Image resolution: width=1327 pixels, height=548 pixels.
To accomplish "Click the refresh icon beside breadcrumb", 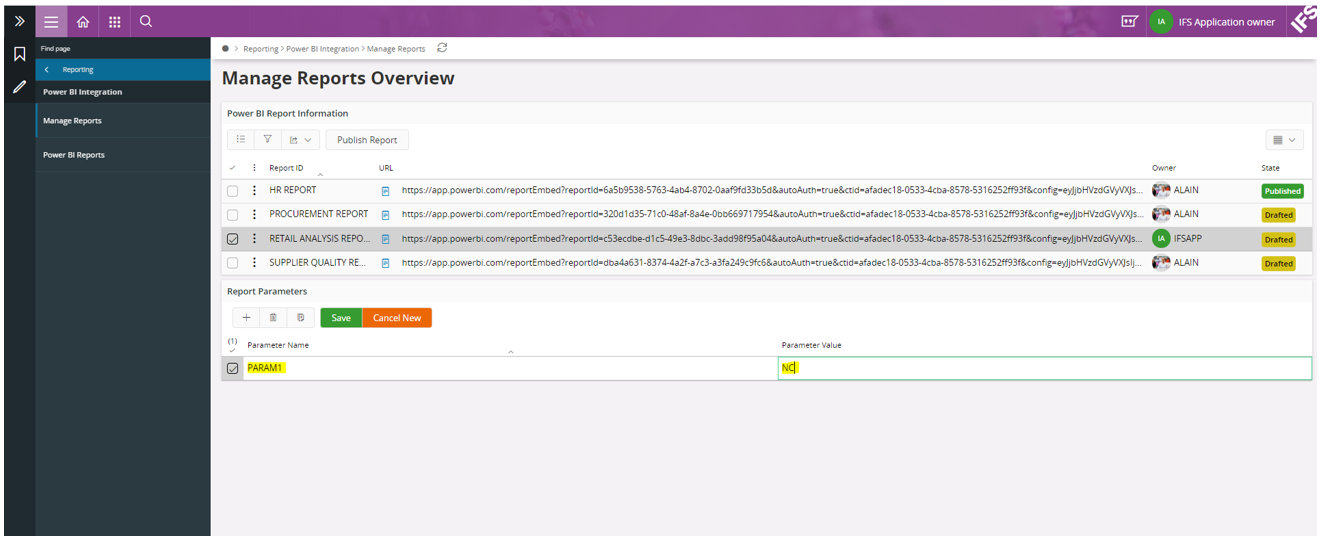I will 442,48.
